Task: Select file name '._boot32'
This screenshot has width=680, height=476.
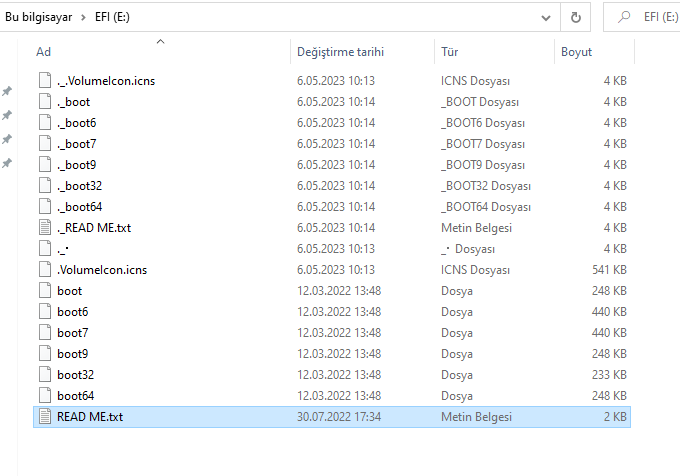Action: tap(79, 186)
